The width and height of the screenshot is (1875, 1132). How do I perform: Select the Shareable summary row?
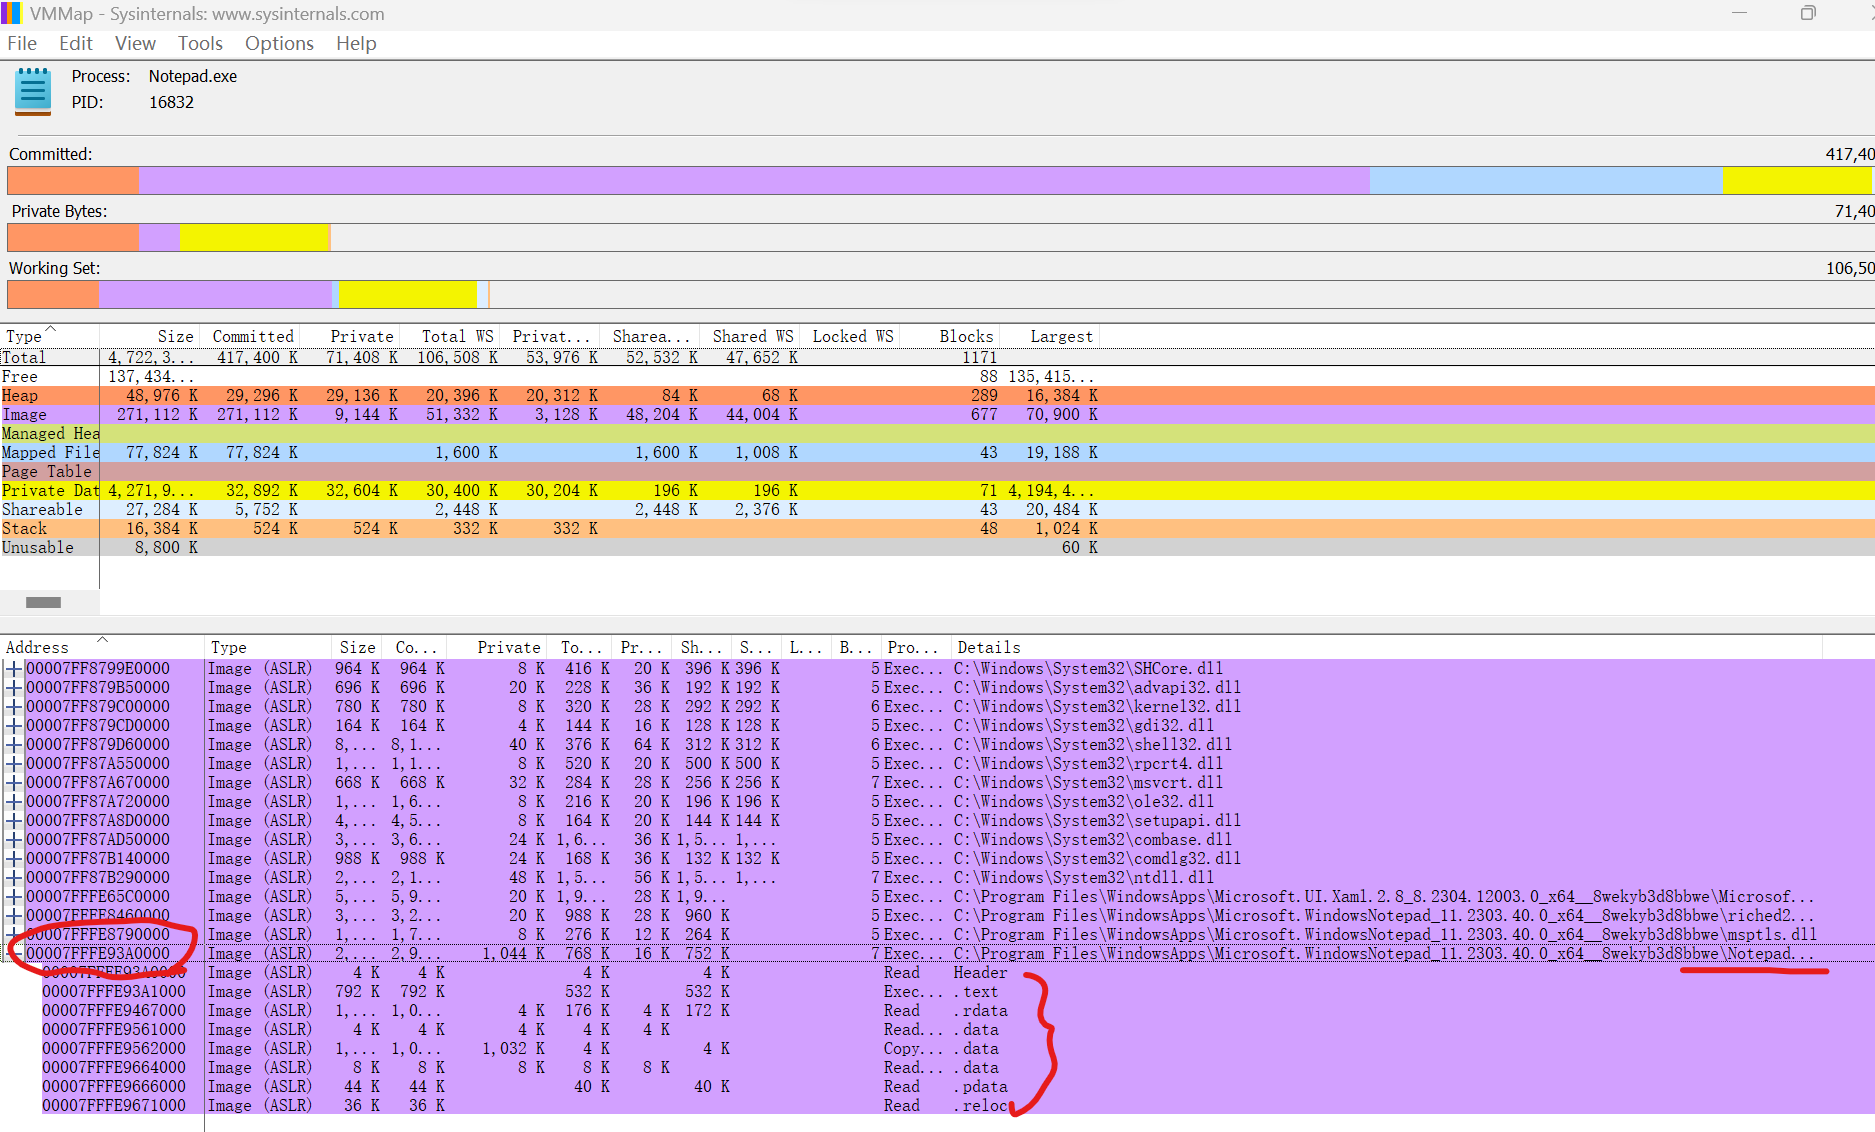(x=937, y=509)
